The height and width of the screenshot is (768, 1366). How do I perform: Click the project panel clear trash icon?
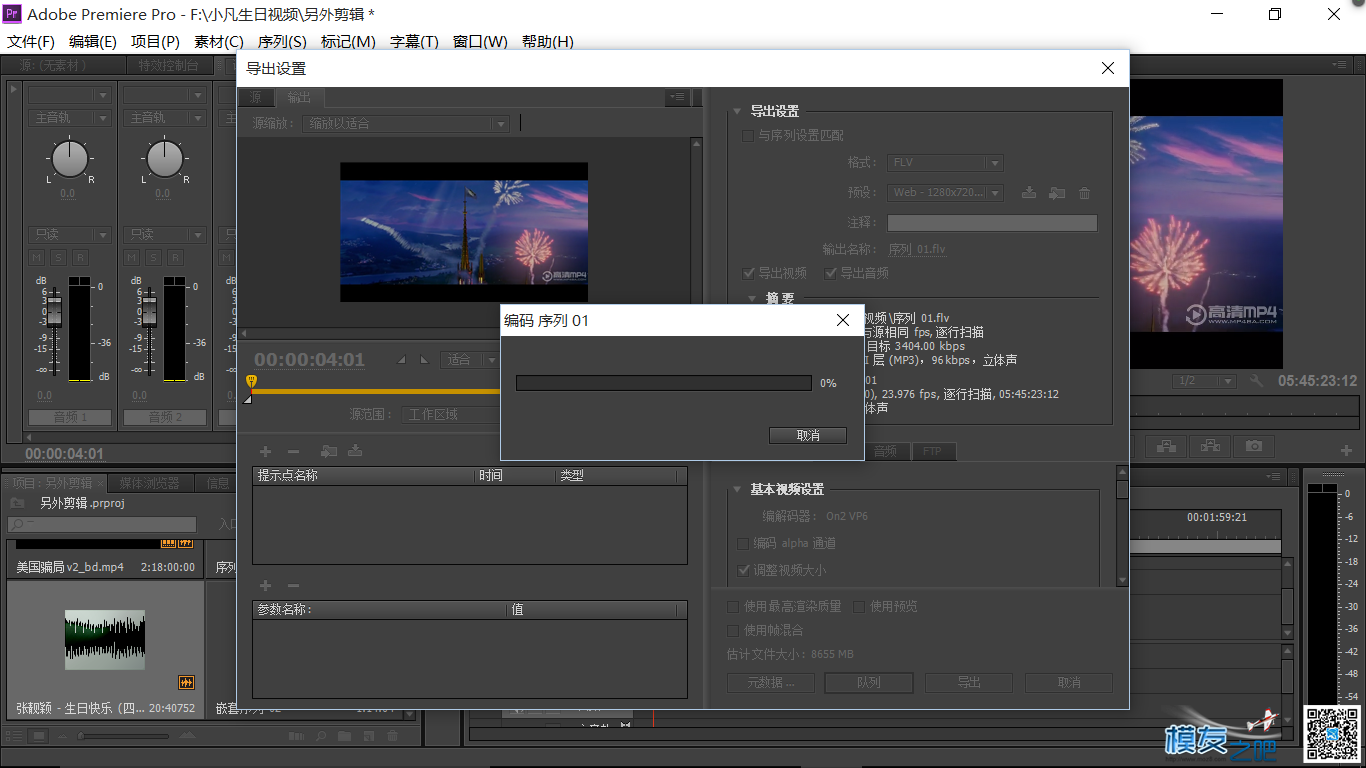tap(393, 736)
